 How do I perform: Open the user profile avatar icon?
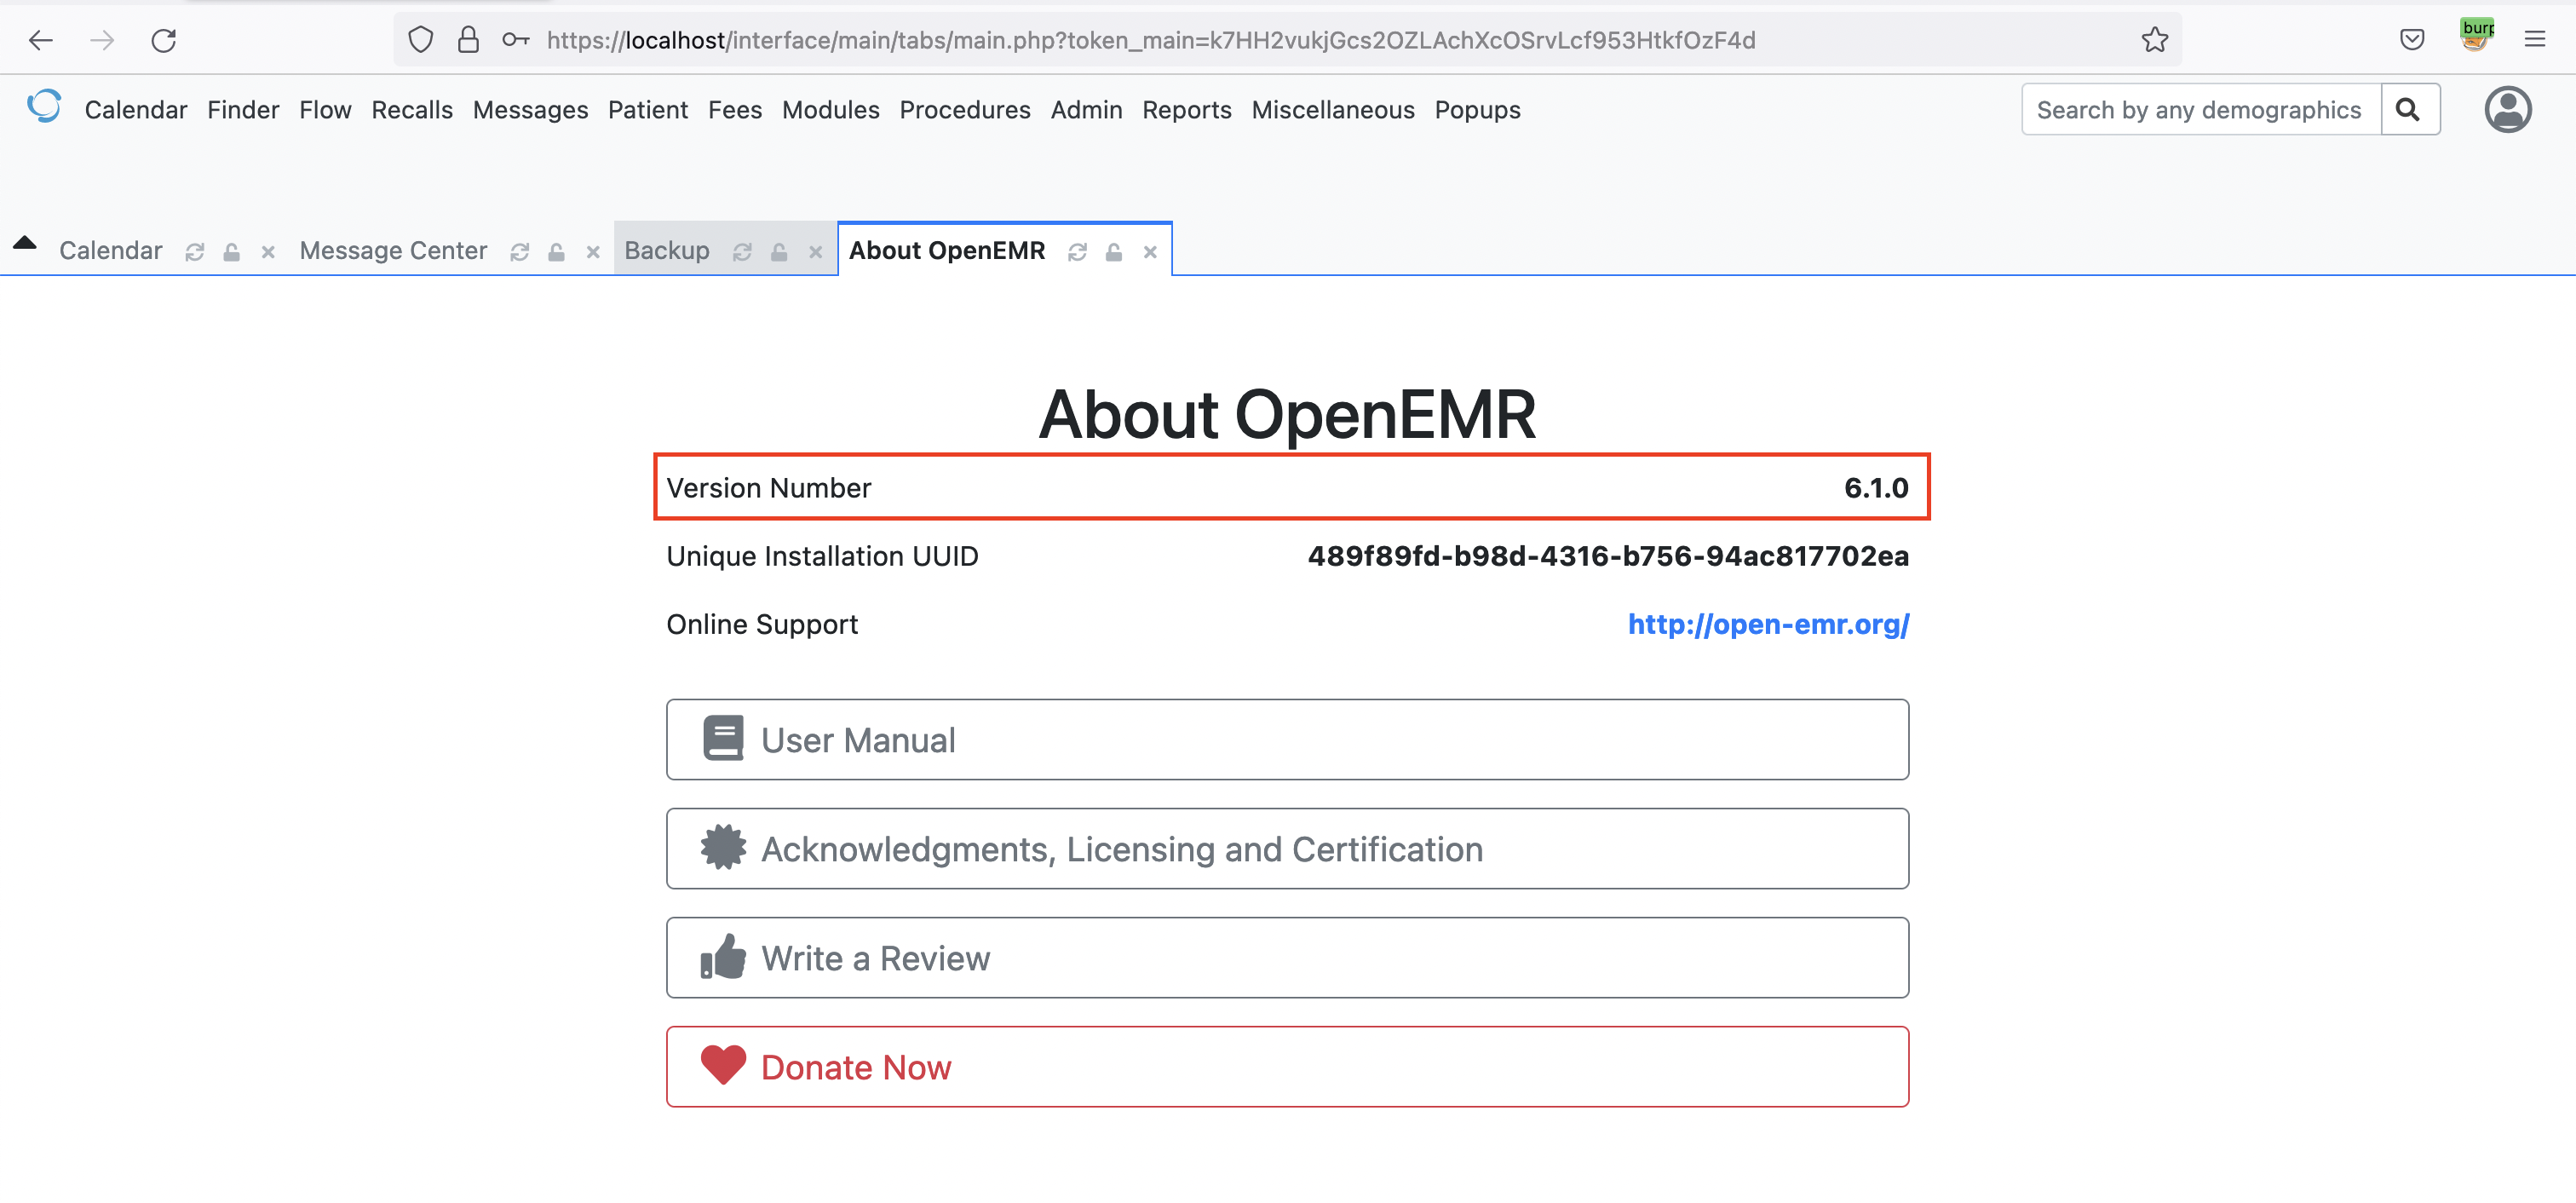2507,110
